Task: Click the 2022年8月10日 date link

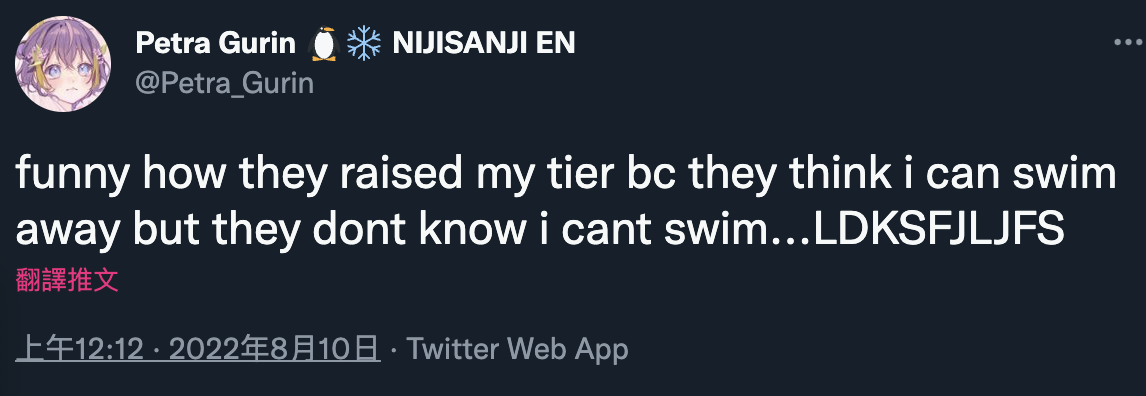Action: coord(275,349)
